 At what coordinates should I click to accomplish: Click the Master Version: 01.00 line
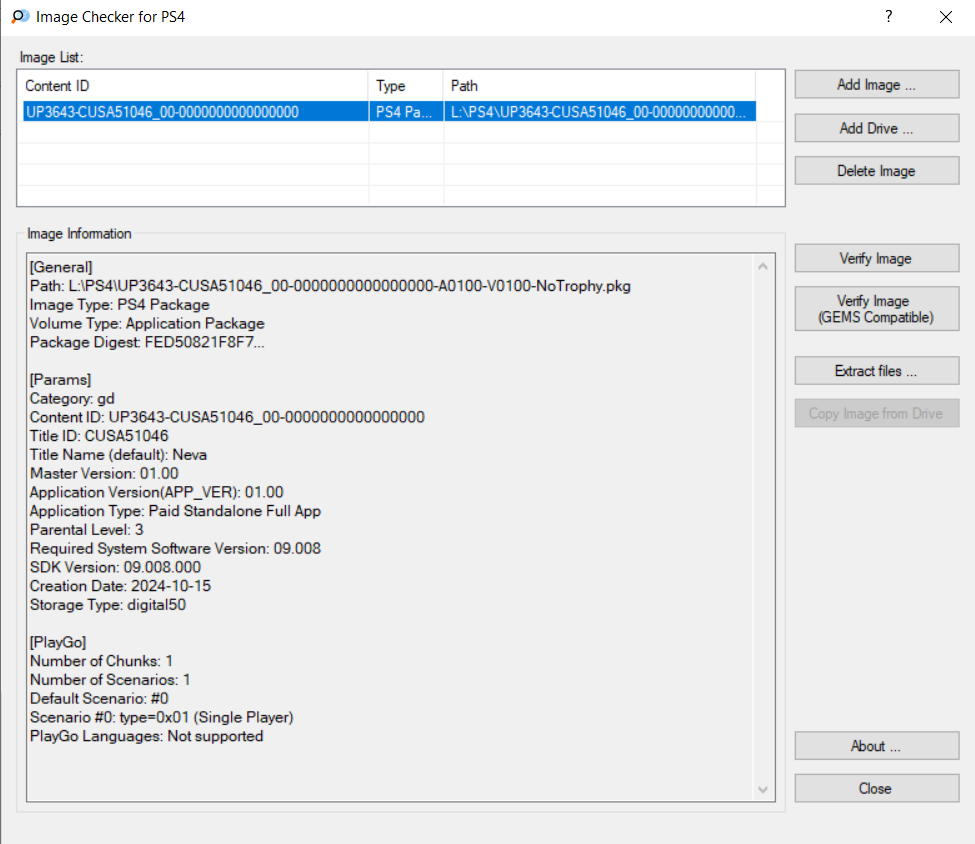point(104,474)
